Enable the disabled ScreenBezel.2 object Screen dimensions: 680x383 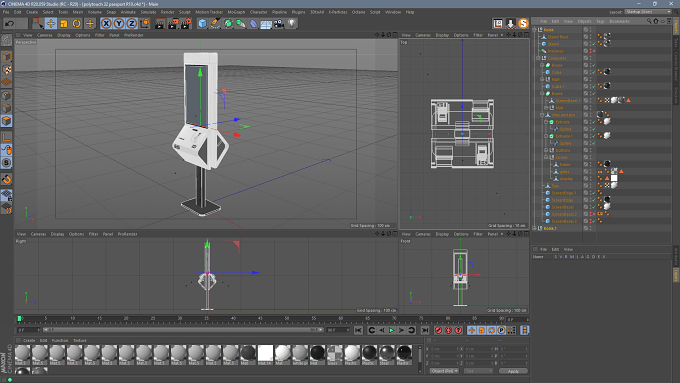[593, 214]
